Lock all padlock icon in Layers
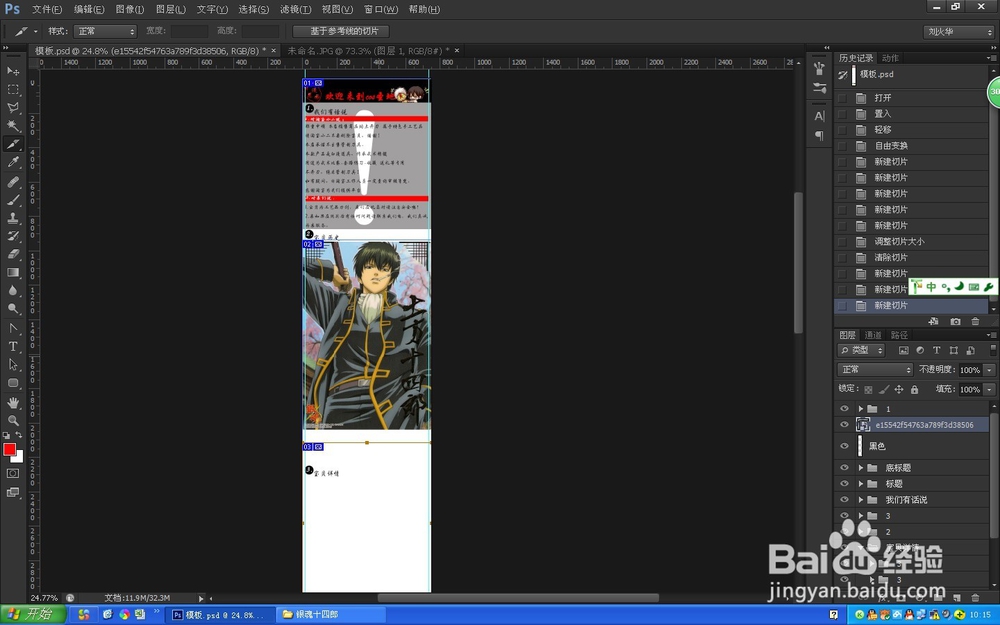This screenshot has width=1000, height=625. click(915, 389)
